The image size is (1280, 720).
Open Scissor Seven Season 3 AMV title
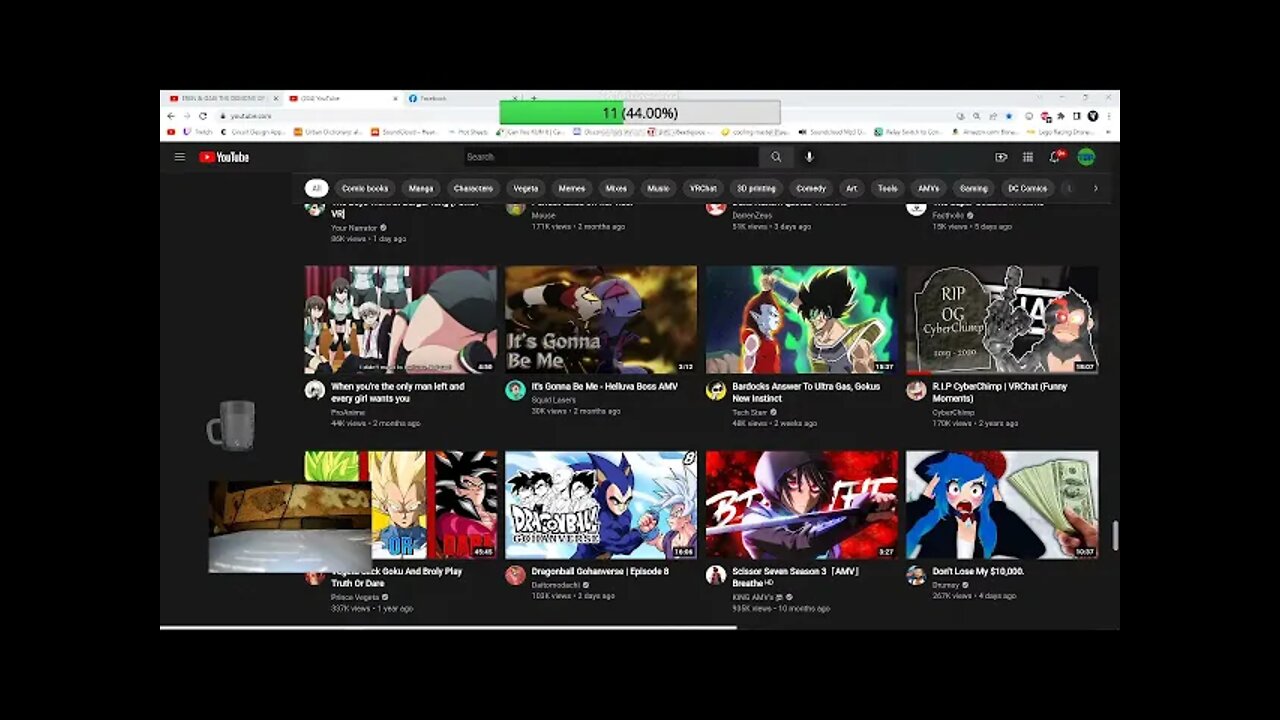click(796, 577)
